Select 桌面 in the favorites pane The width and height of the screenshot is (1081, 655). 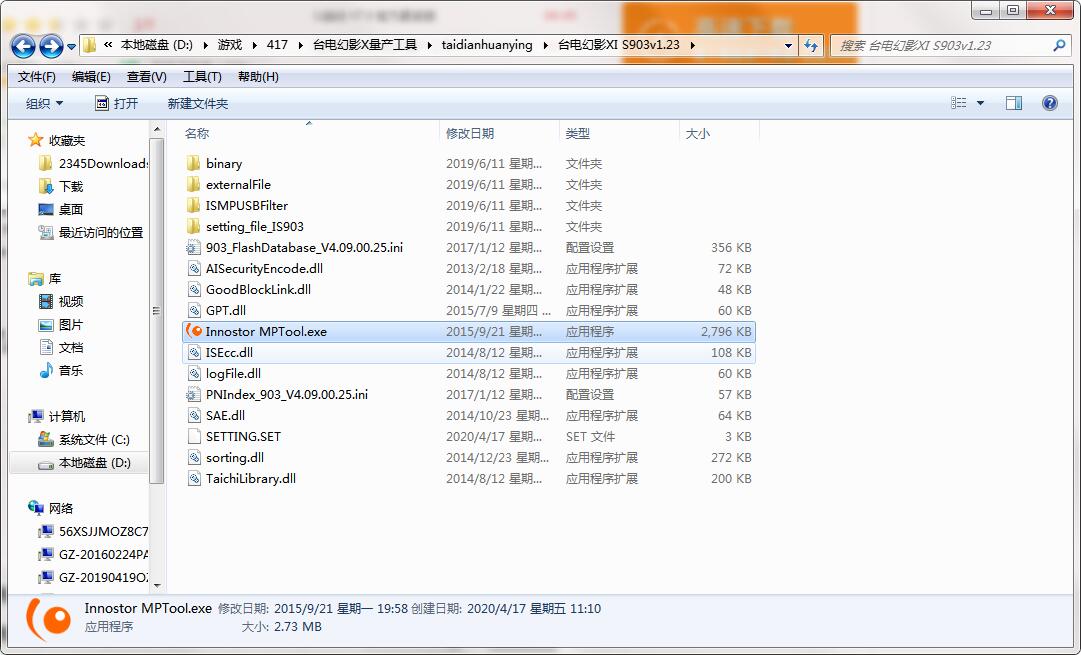click(x=71, y=209)
